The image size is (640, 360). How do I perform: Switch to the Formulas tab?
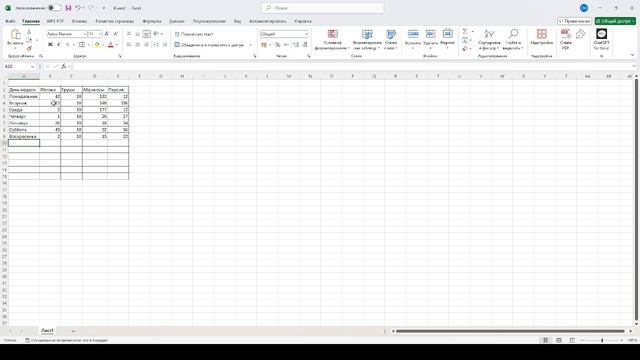tap(152, 21)
